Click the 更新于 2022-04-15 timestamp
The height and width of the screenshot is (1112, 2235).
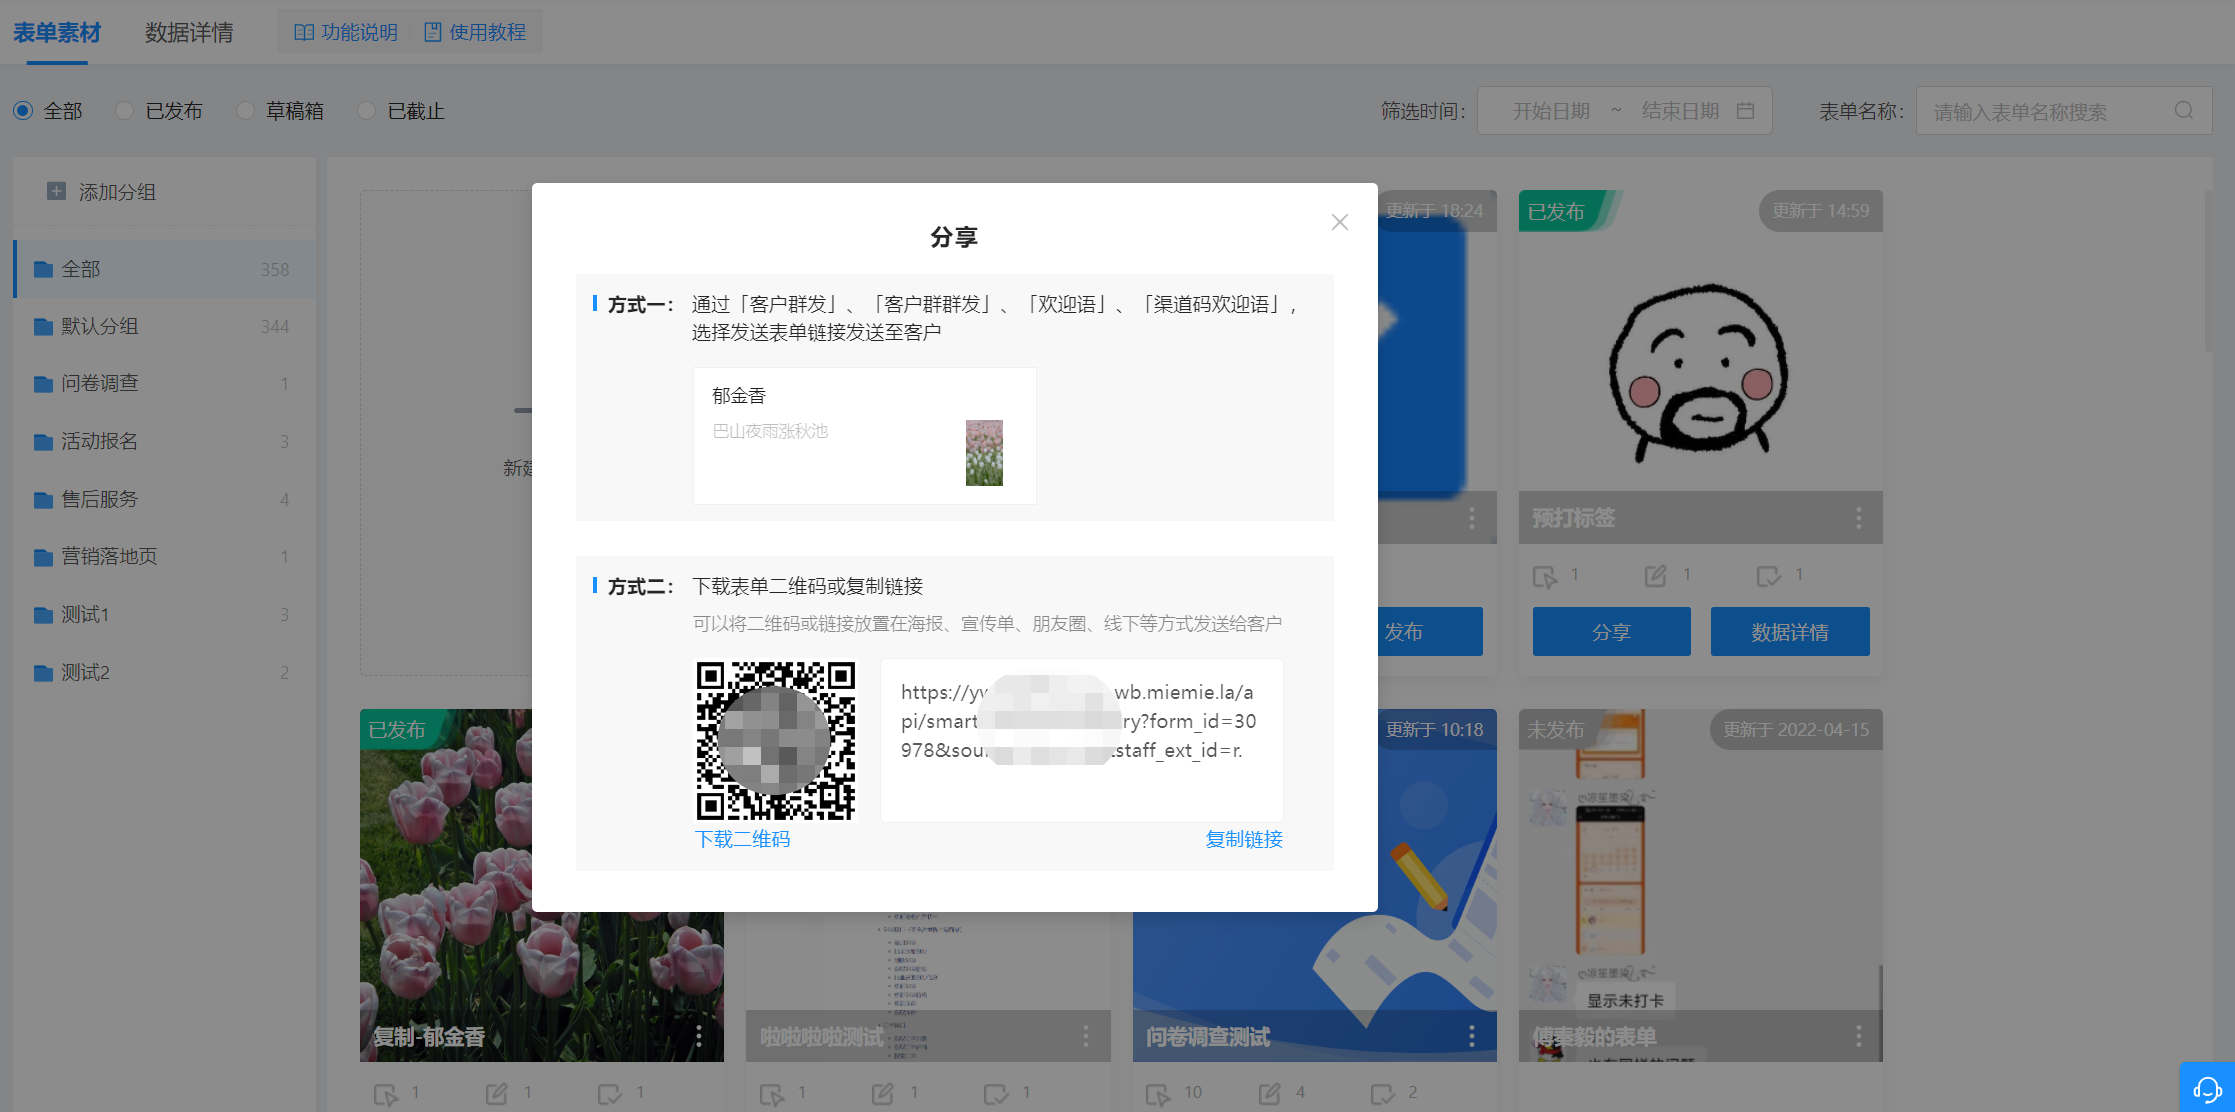coord(1795,730)
